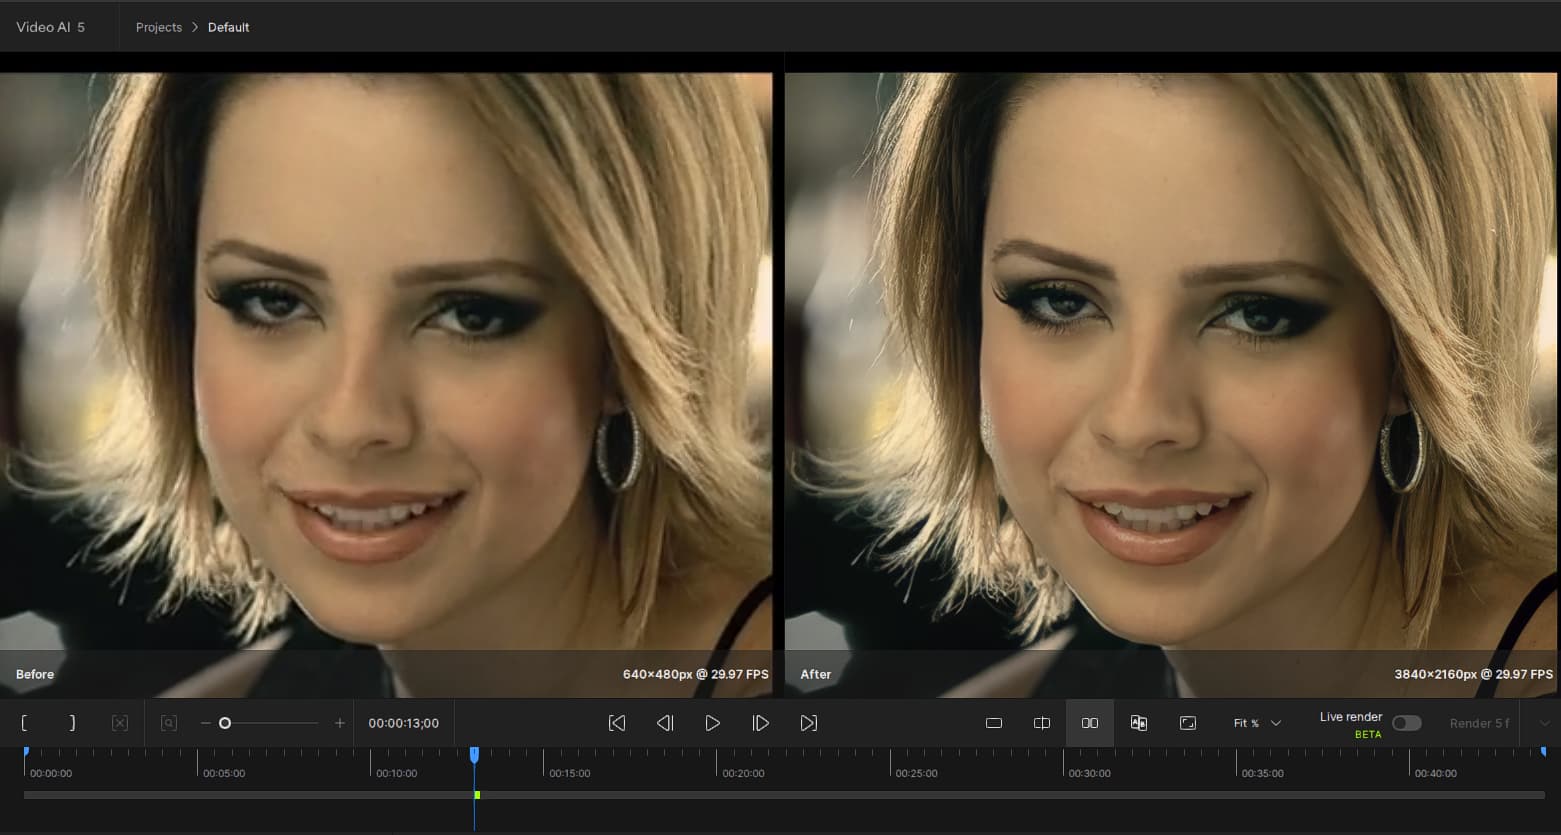Select the A/B comparison view icon

(1139, 723)
